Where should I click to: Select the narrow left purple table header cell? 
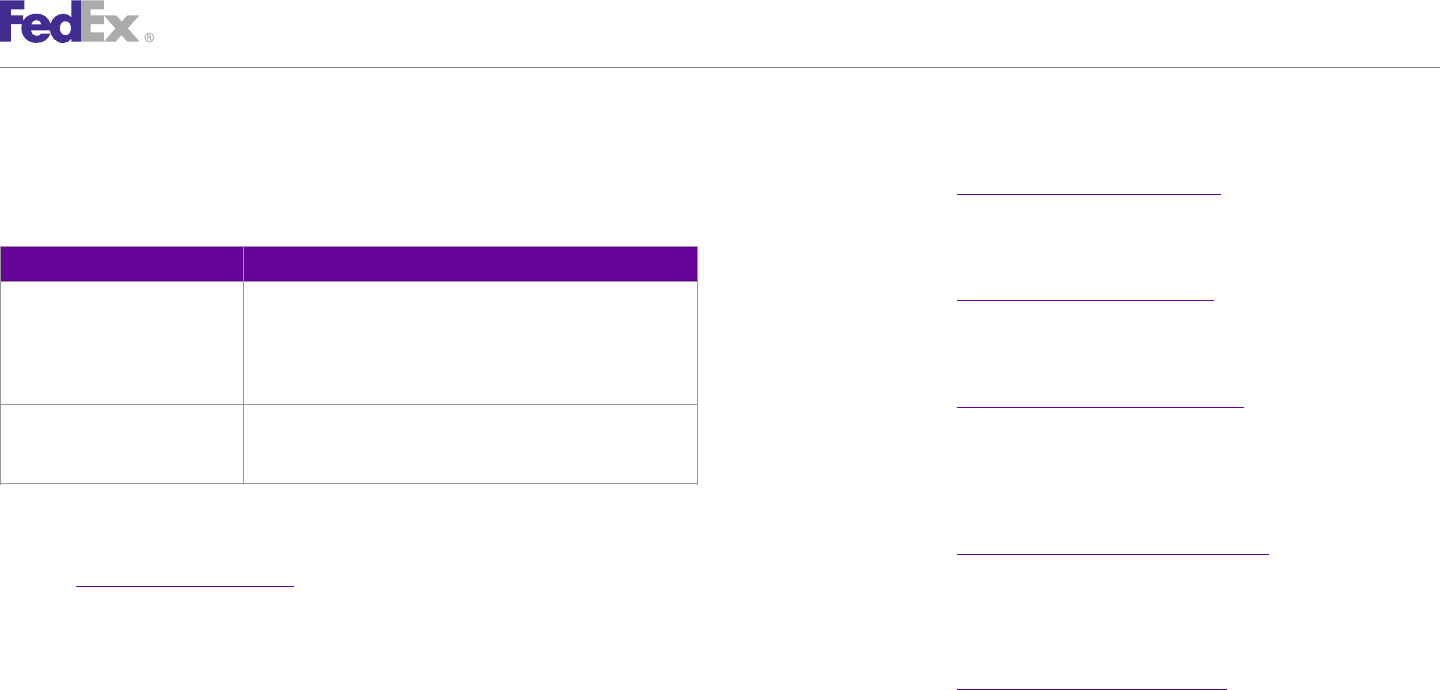coord(121,264)
